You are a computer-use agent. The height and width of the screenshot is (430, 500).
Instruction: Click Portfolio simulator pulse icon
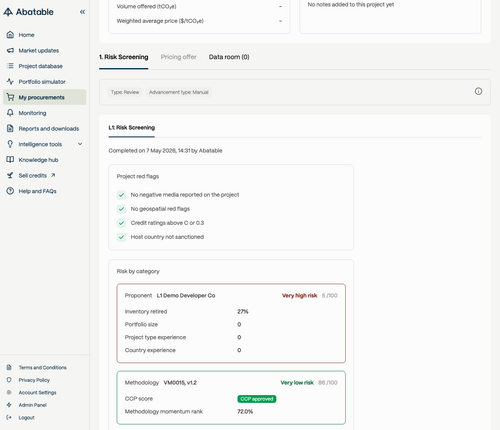[10, 82]
